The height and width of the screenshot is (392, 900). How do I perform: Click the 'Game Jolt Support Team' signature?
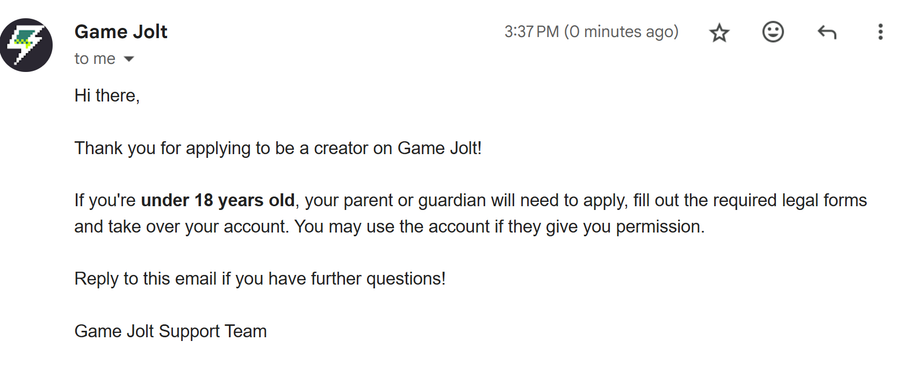170,331
